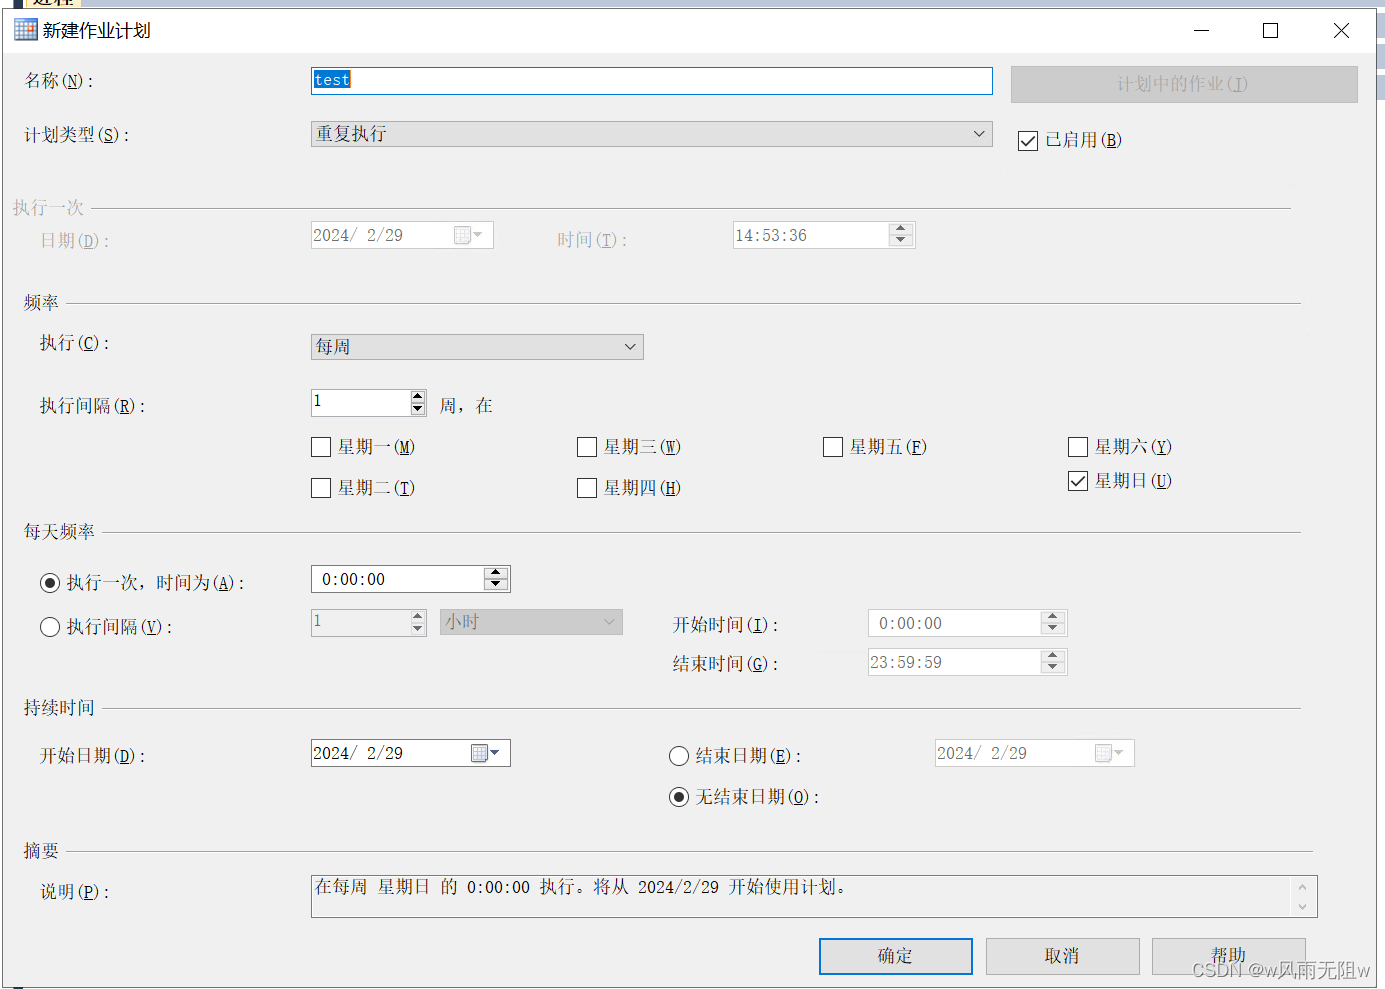Increase the 执行一次 time 0:00:00 spinner
Viewport: 1385px width, 989px height.
coord(496,573)
